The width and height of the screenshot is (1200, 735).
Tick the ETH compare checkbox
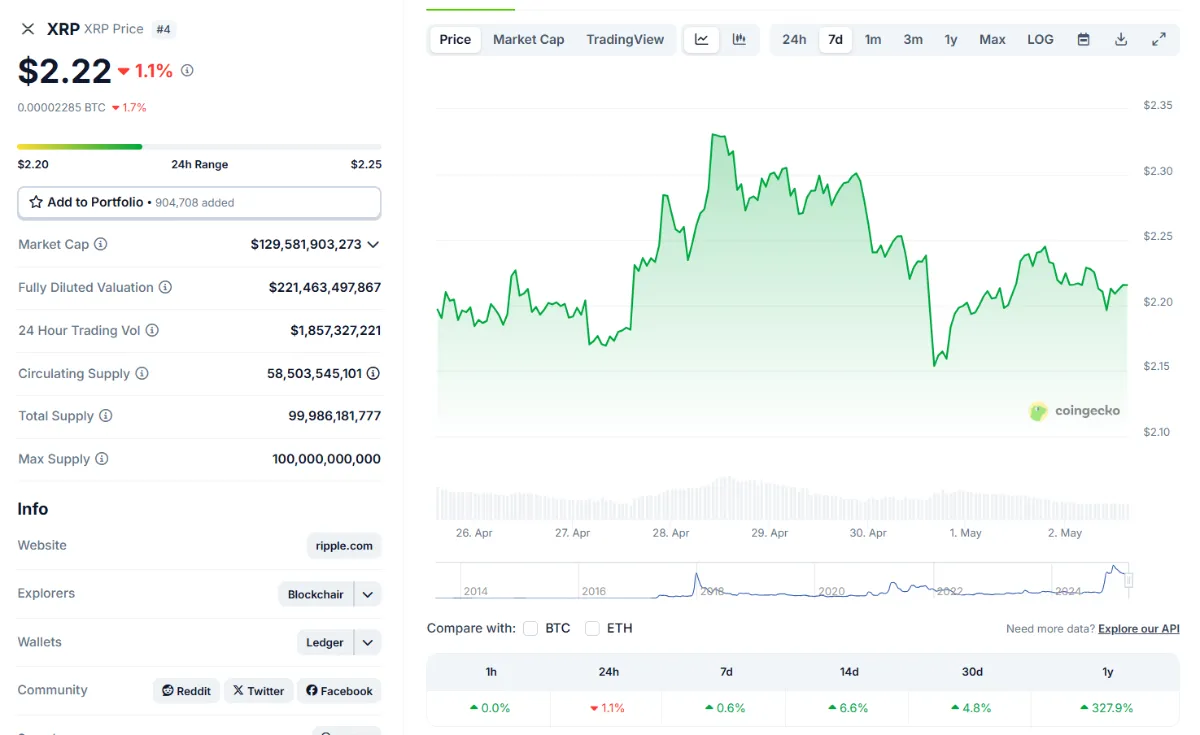[592, 628]
